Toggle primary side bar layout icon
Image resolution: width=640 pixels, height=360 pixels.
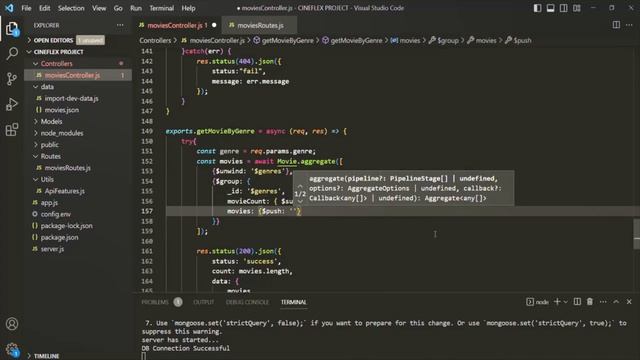click(538, 8)
